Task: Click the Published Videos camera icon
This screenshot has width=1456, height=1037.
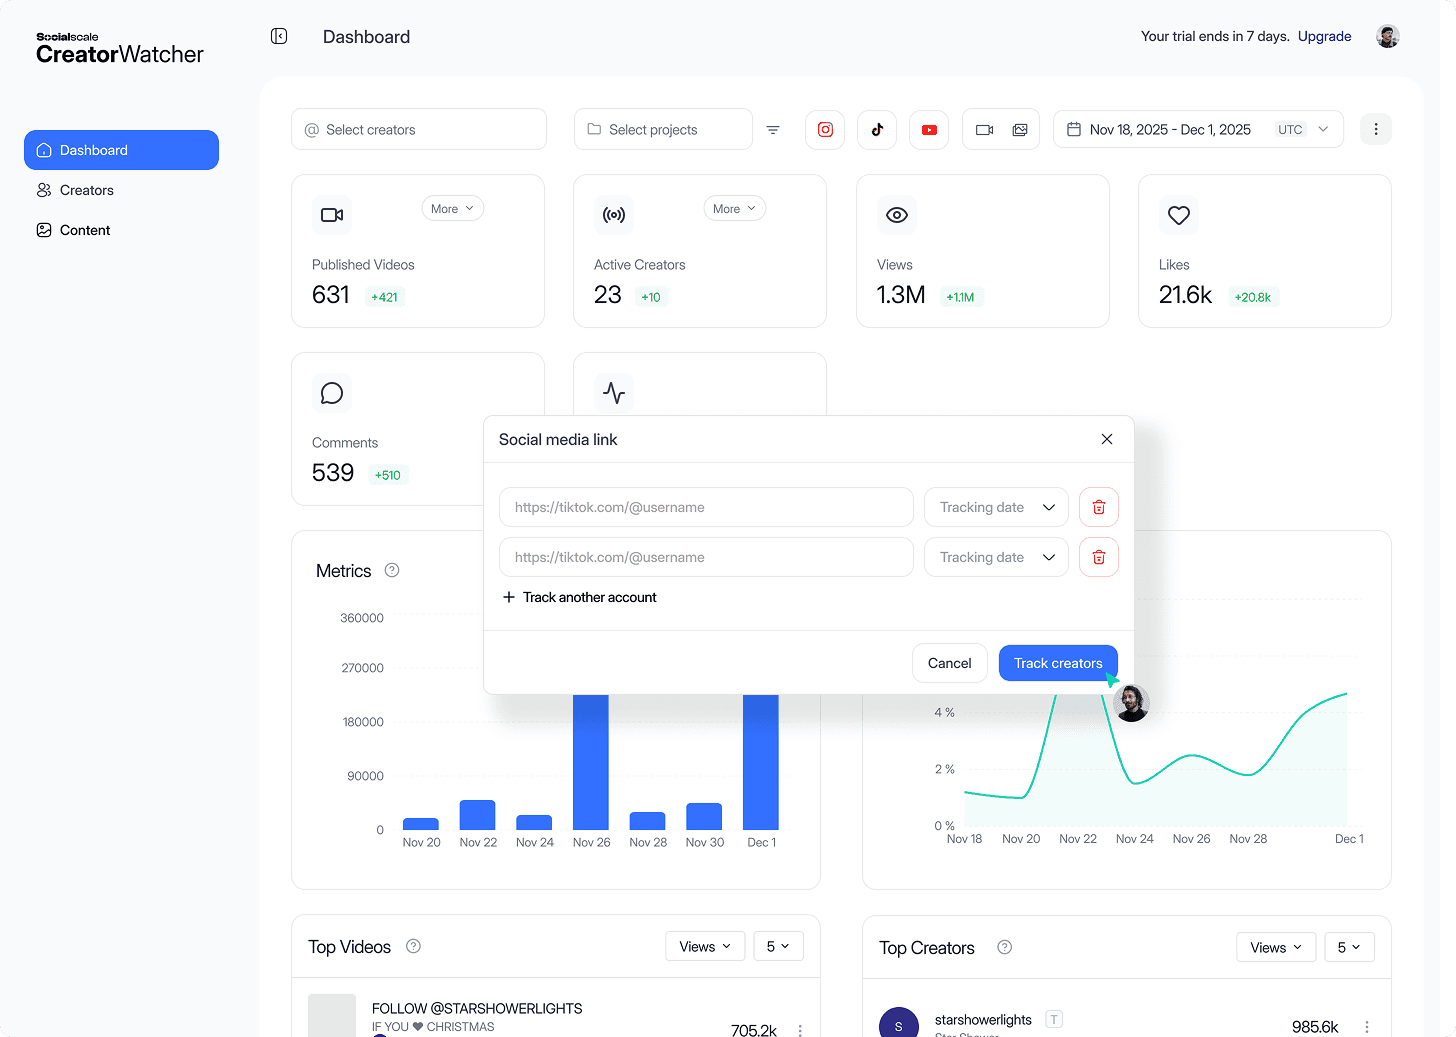Action: 332,215
